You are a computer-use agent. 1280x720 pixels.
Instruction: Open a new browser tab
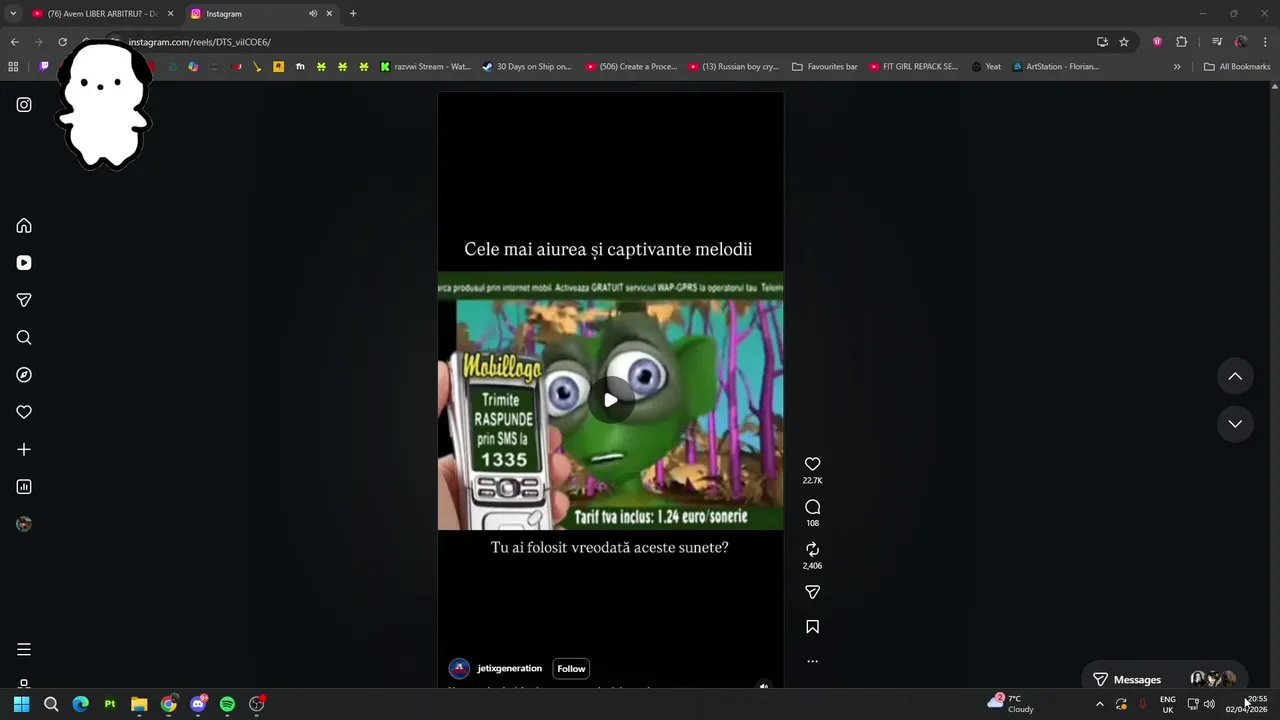click(353, 14)
